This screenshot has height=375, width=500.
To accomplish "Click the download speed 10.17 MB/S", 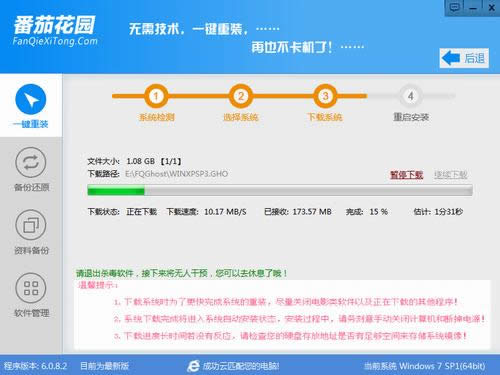I will (225, 212).
